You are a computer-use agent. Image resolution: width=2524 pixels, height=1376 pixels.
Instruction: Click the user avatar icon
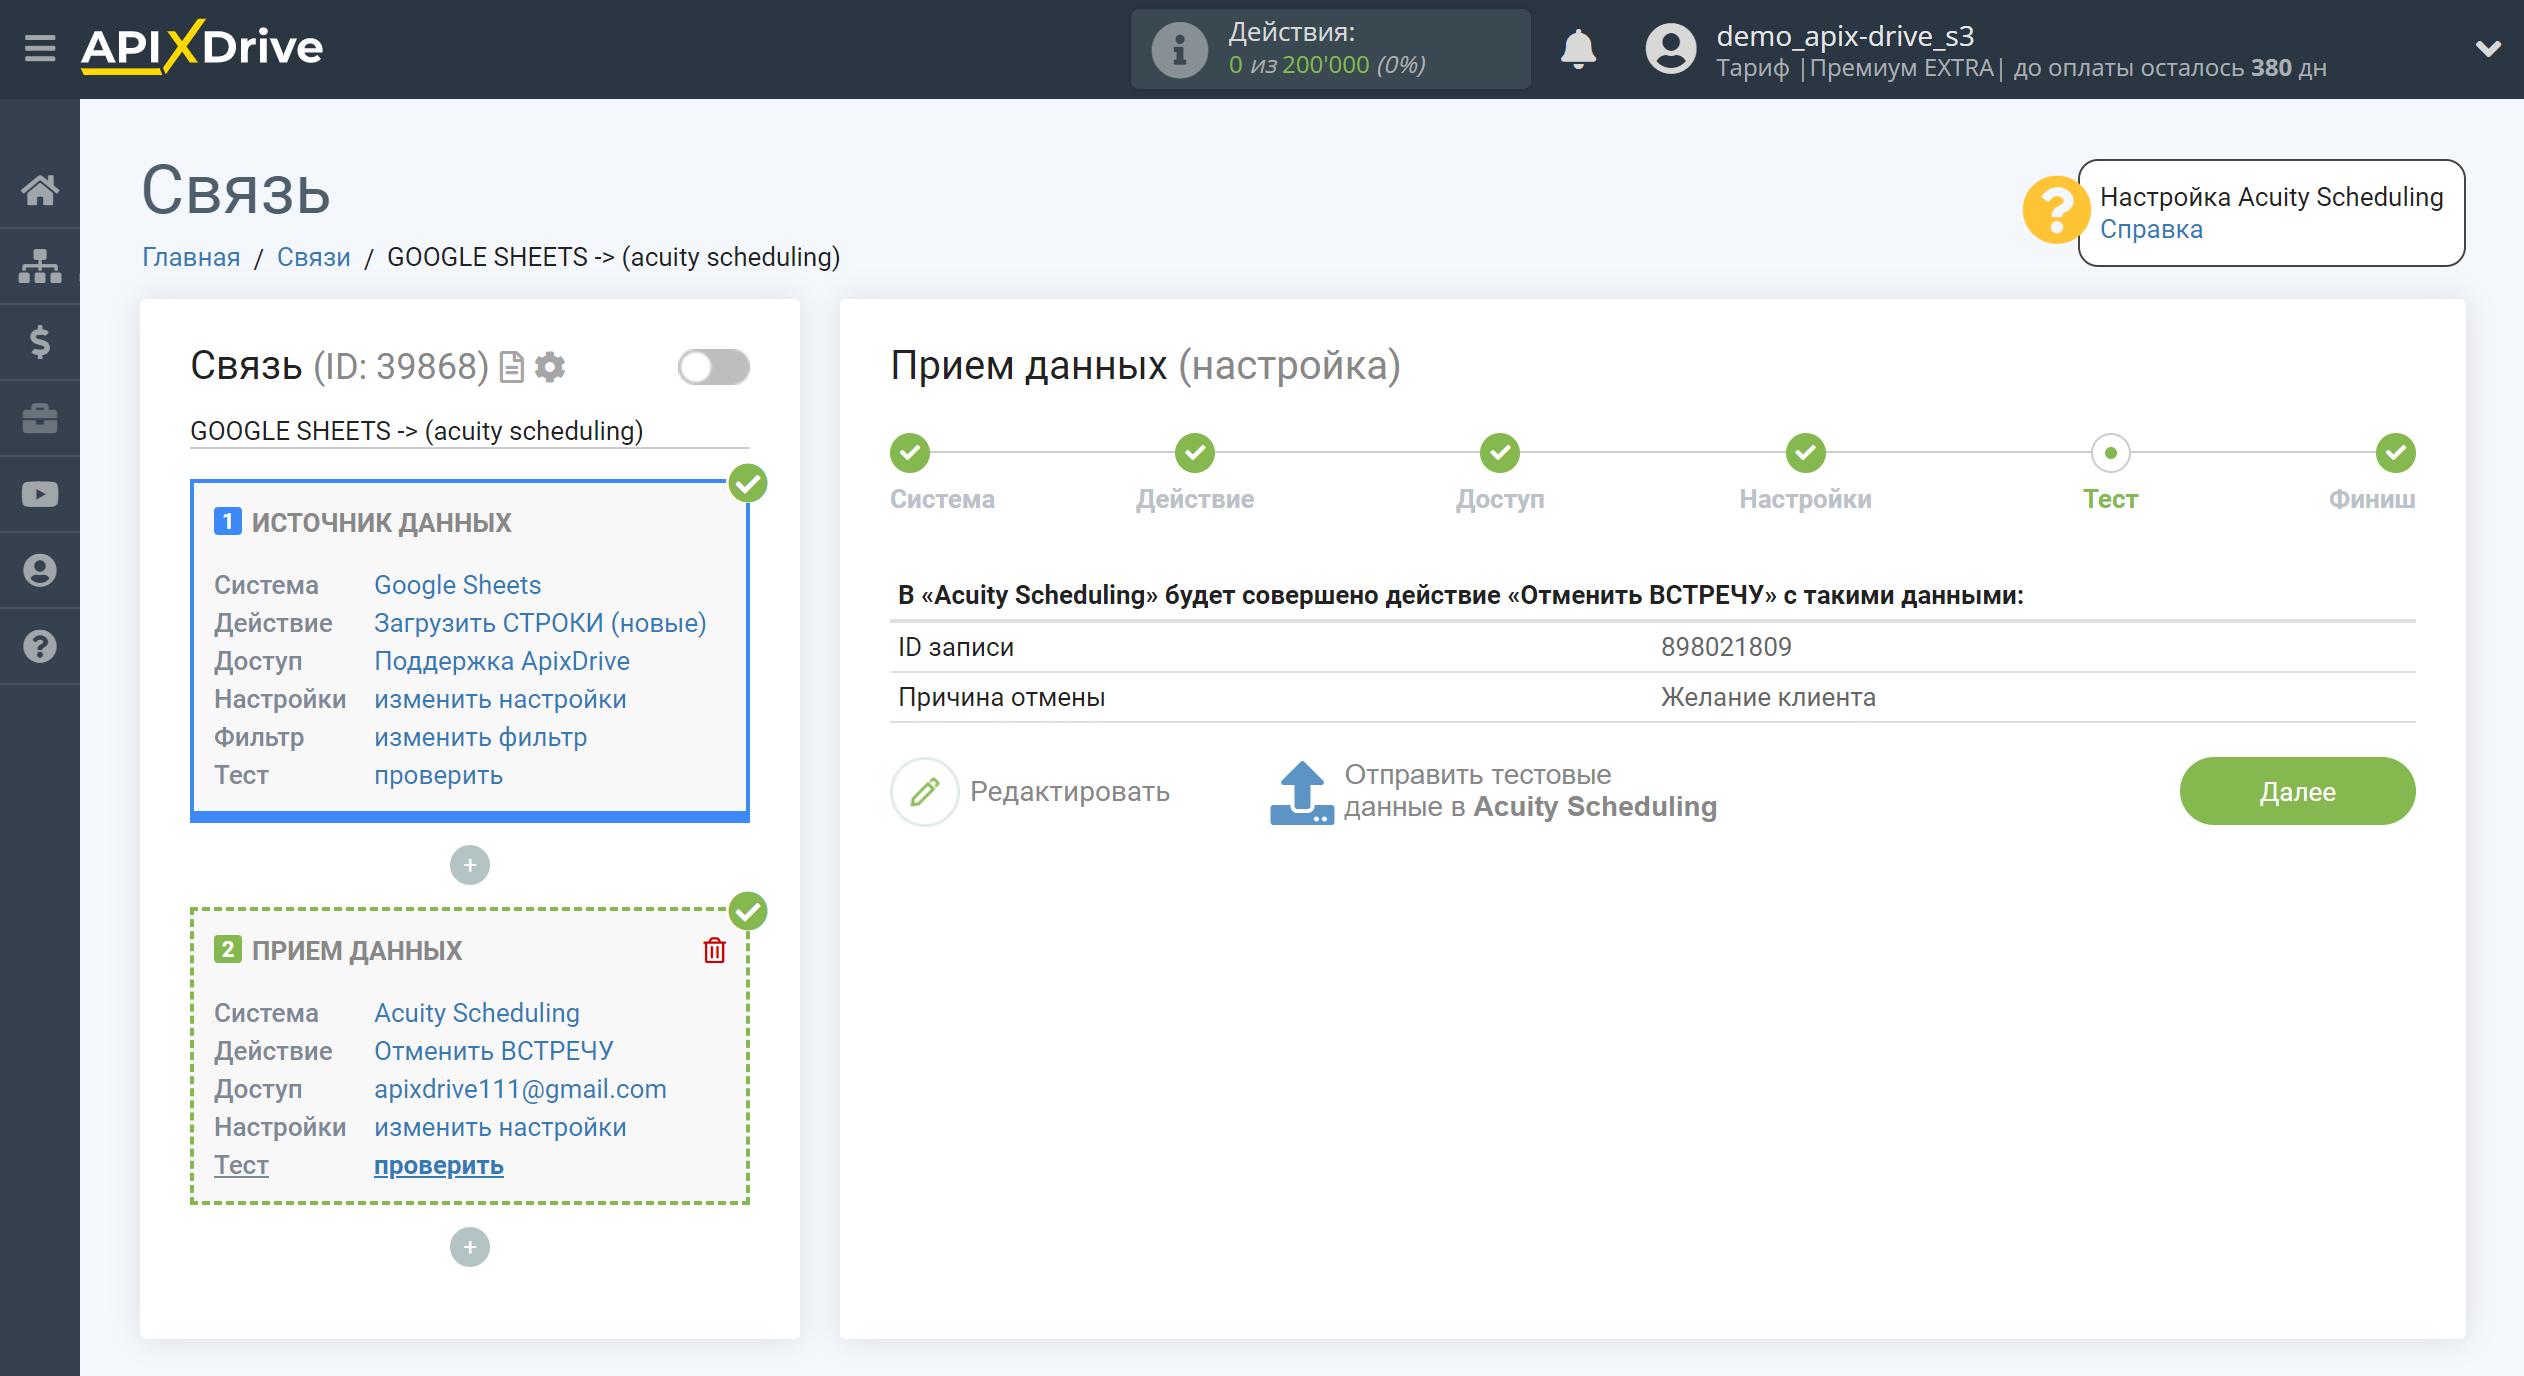(x=1670, y=48)
